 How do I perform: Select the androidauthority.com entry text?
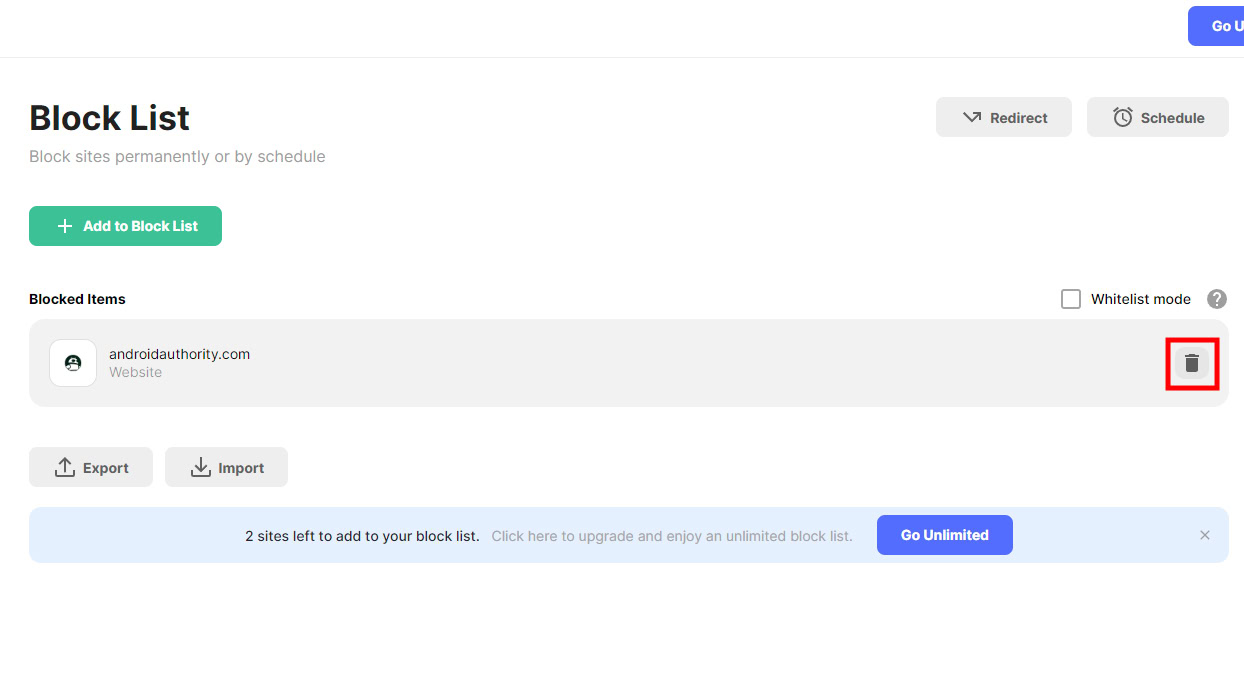(179, 354)
